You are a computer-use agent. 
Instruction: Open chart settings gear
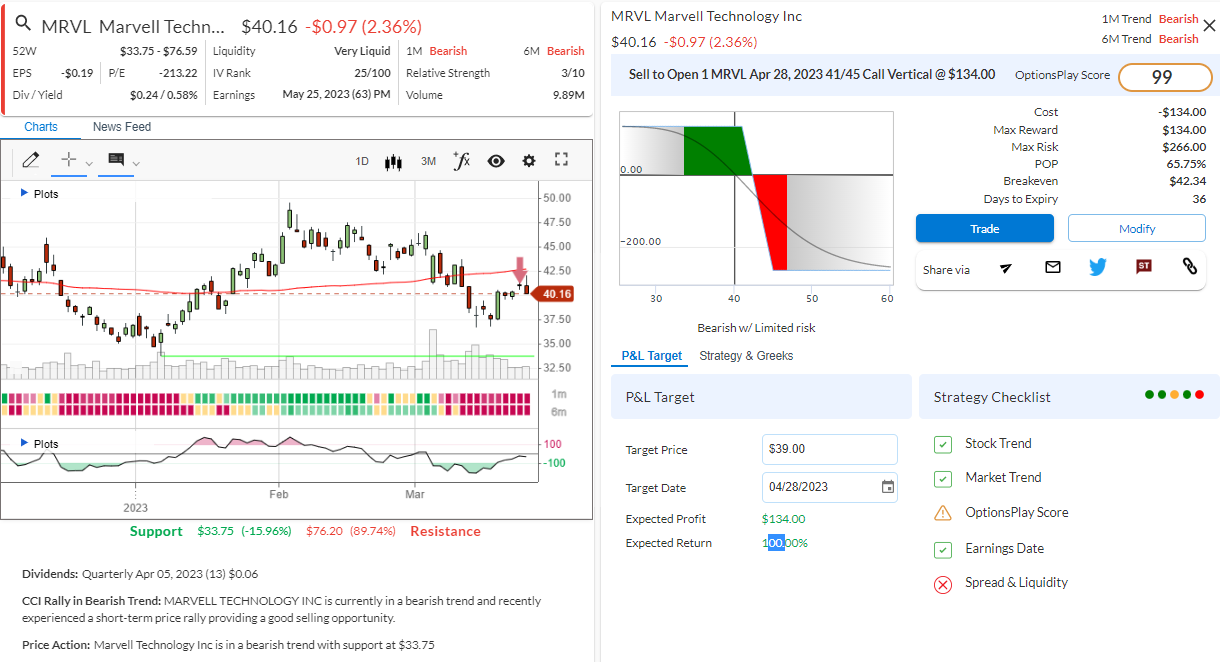coord(529,161)
